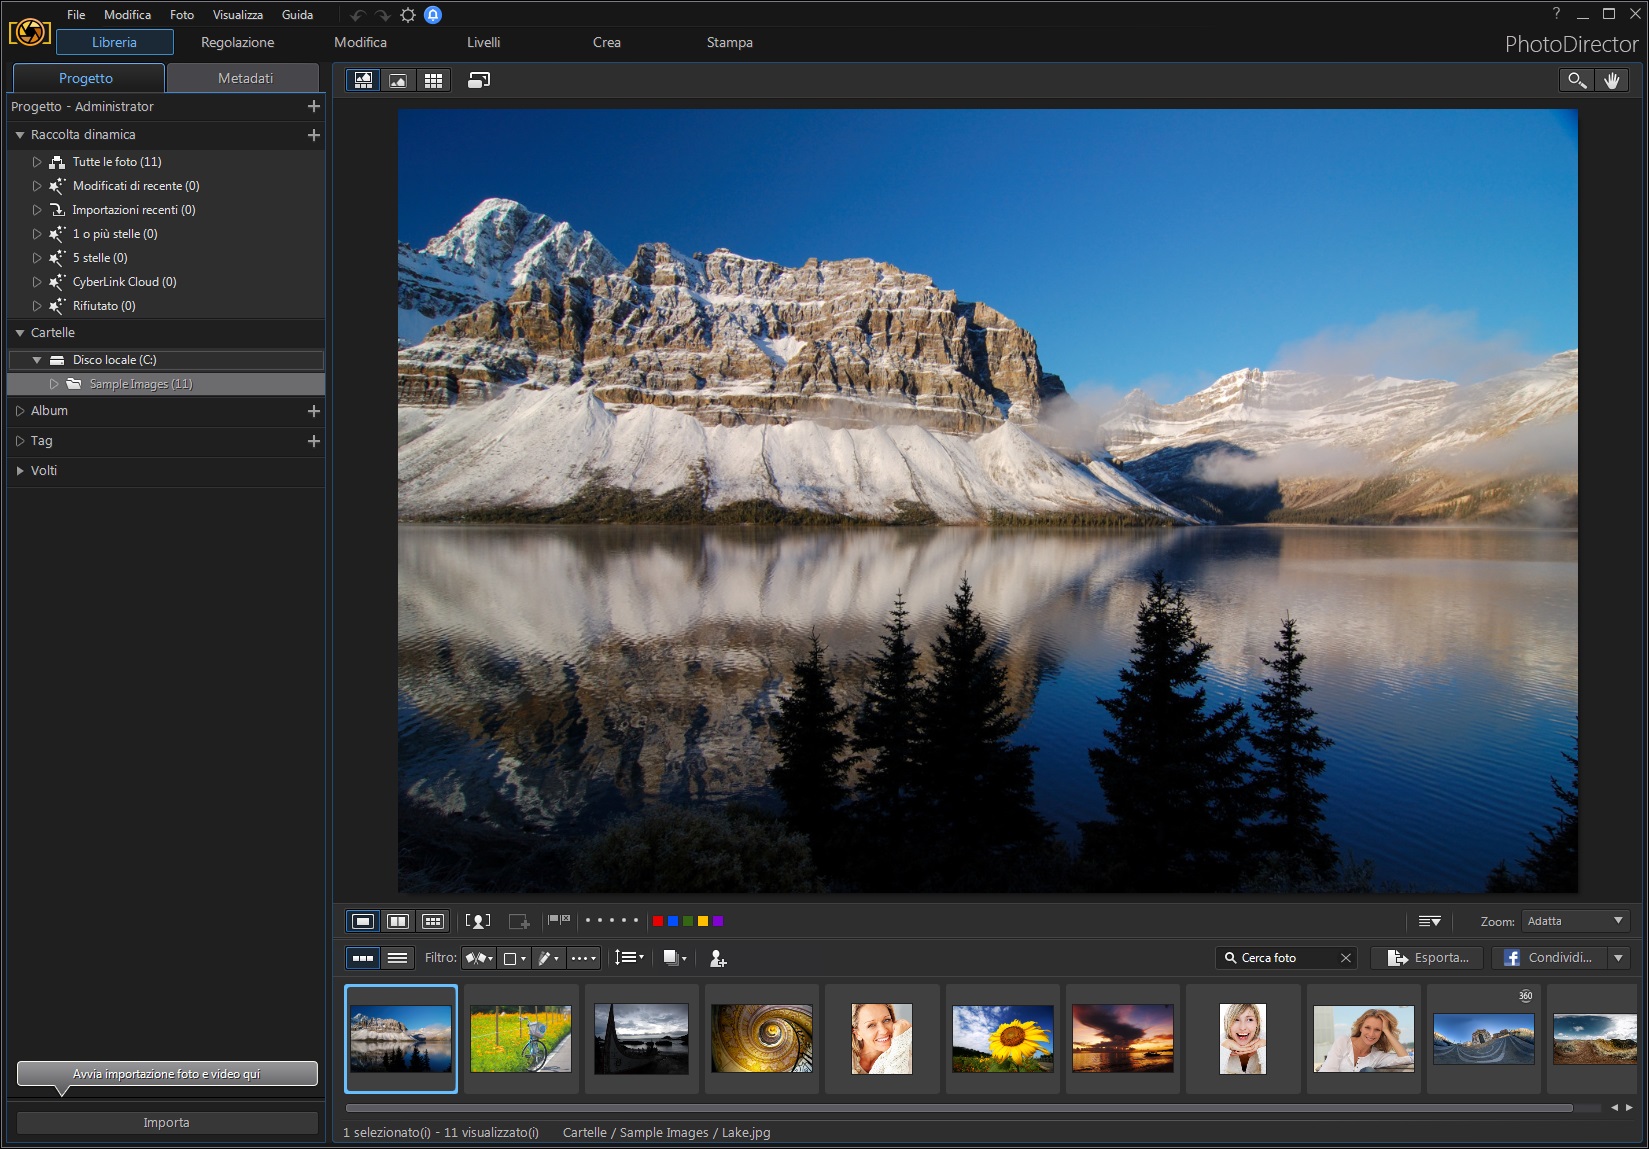1649x1149 pixels.
Task: Switch to browser-only grid view mode
Action: point(433,80)
